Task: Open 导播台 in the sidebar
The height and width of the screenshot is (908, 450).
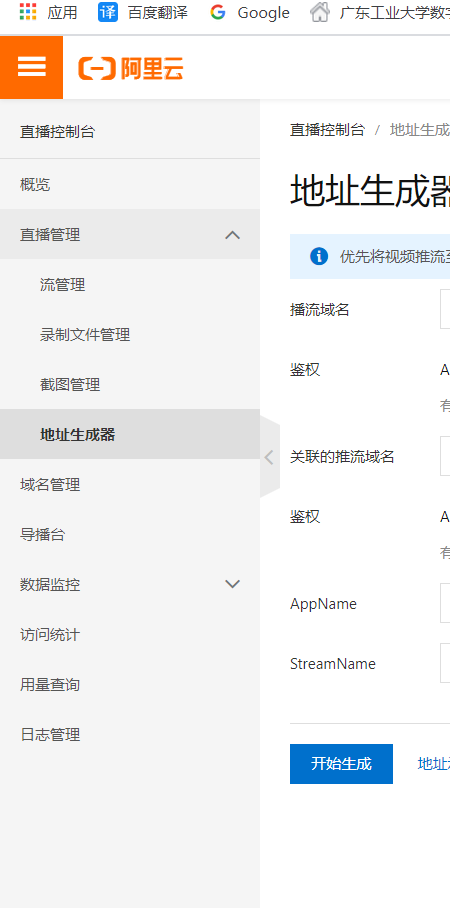Action: (x=130, y=534)
